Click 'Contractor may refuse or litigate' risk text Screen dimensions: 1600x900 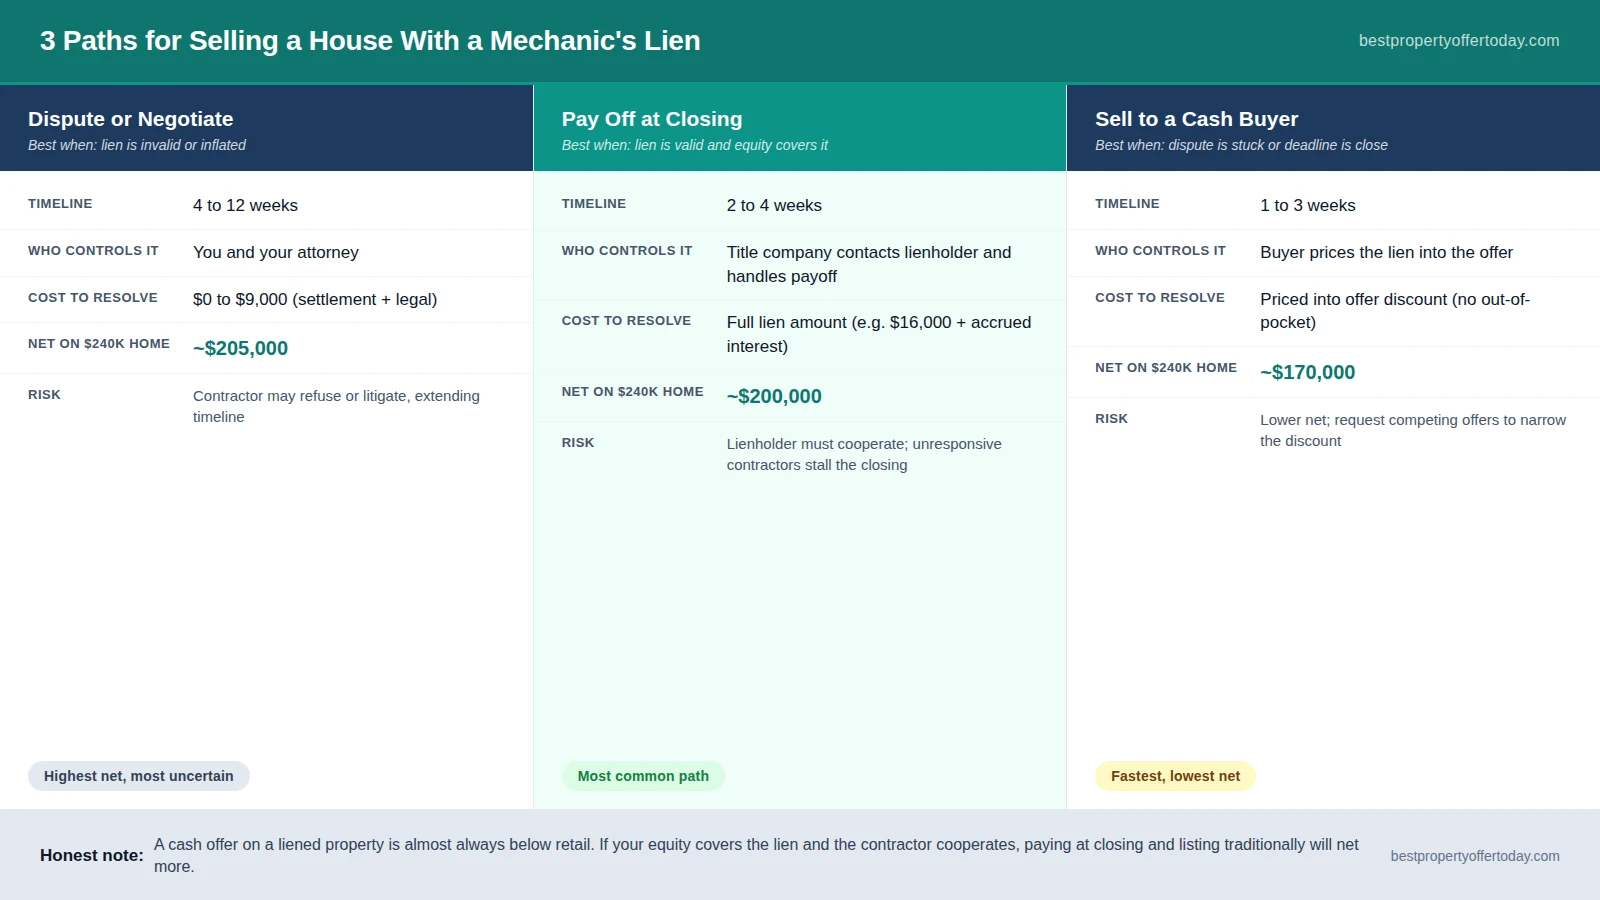[x=336, y=406]
